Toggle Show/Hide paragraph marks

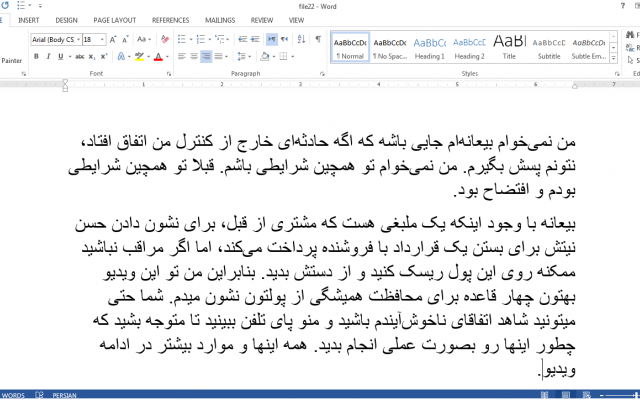(x=318, y=39)
